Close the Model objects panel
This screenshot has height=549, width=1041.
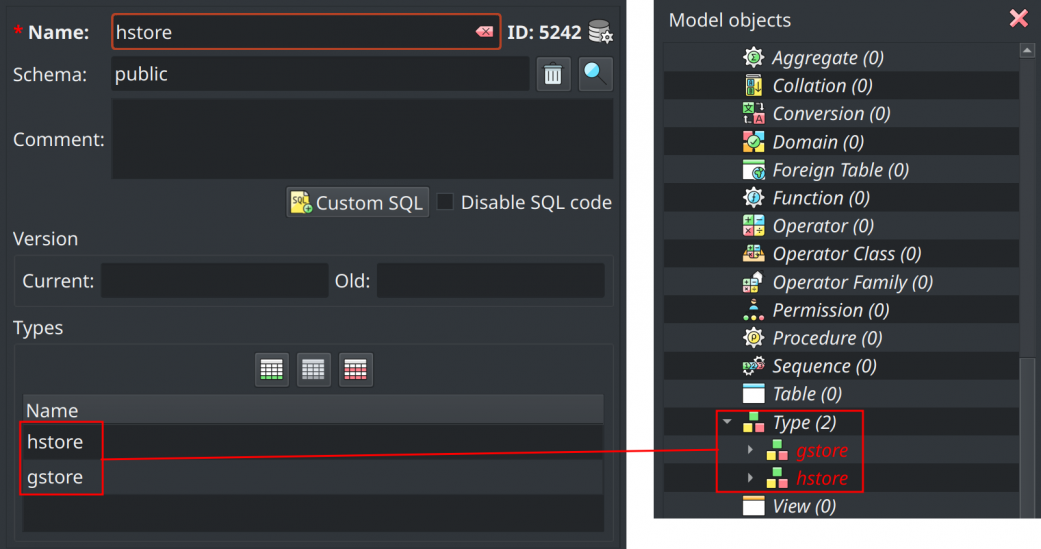1018,19
